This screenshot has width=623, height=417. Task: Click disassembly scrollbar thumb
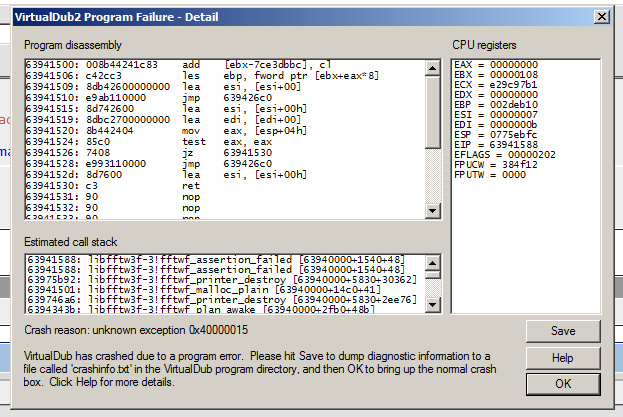coord(432,112)
